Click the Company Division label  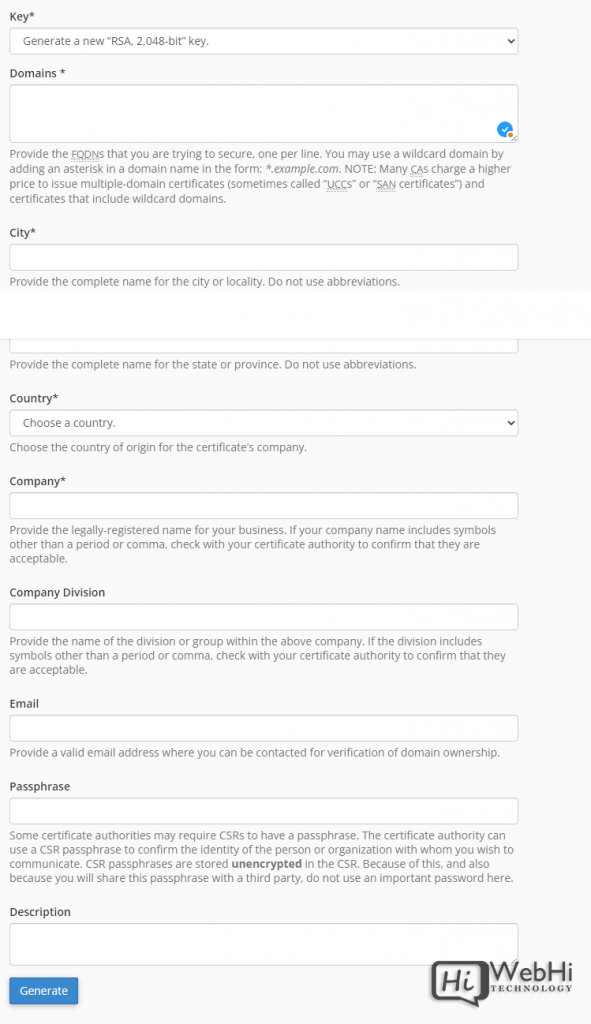click(x=57, y=592)
